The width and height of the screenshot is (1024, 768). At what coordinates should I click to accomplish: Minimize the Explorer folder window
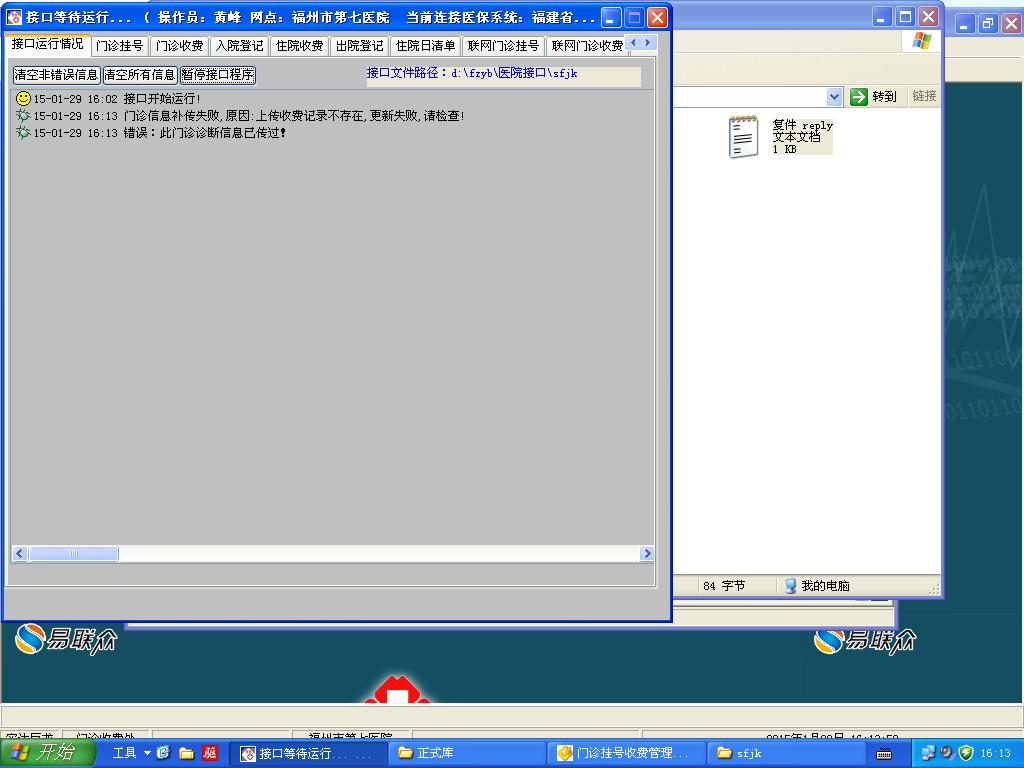point(882,16)
